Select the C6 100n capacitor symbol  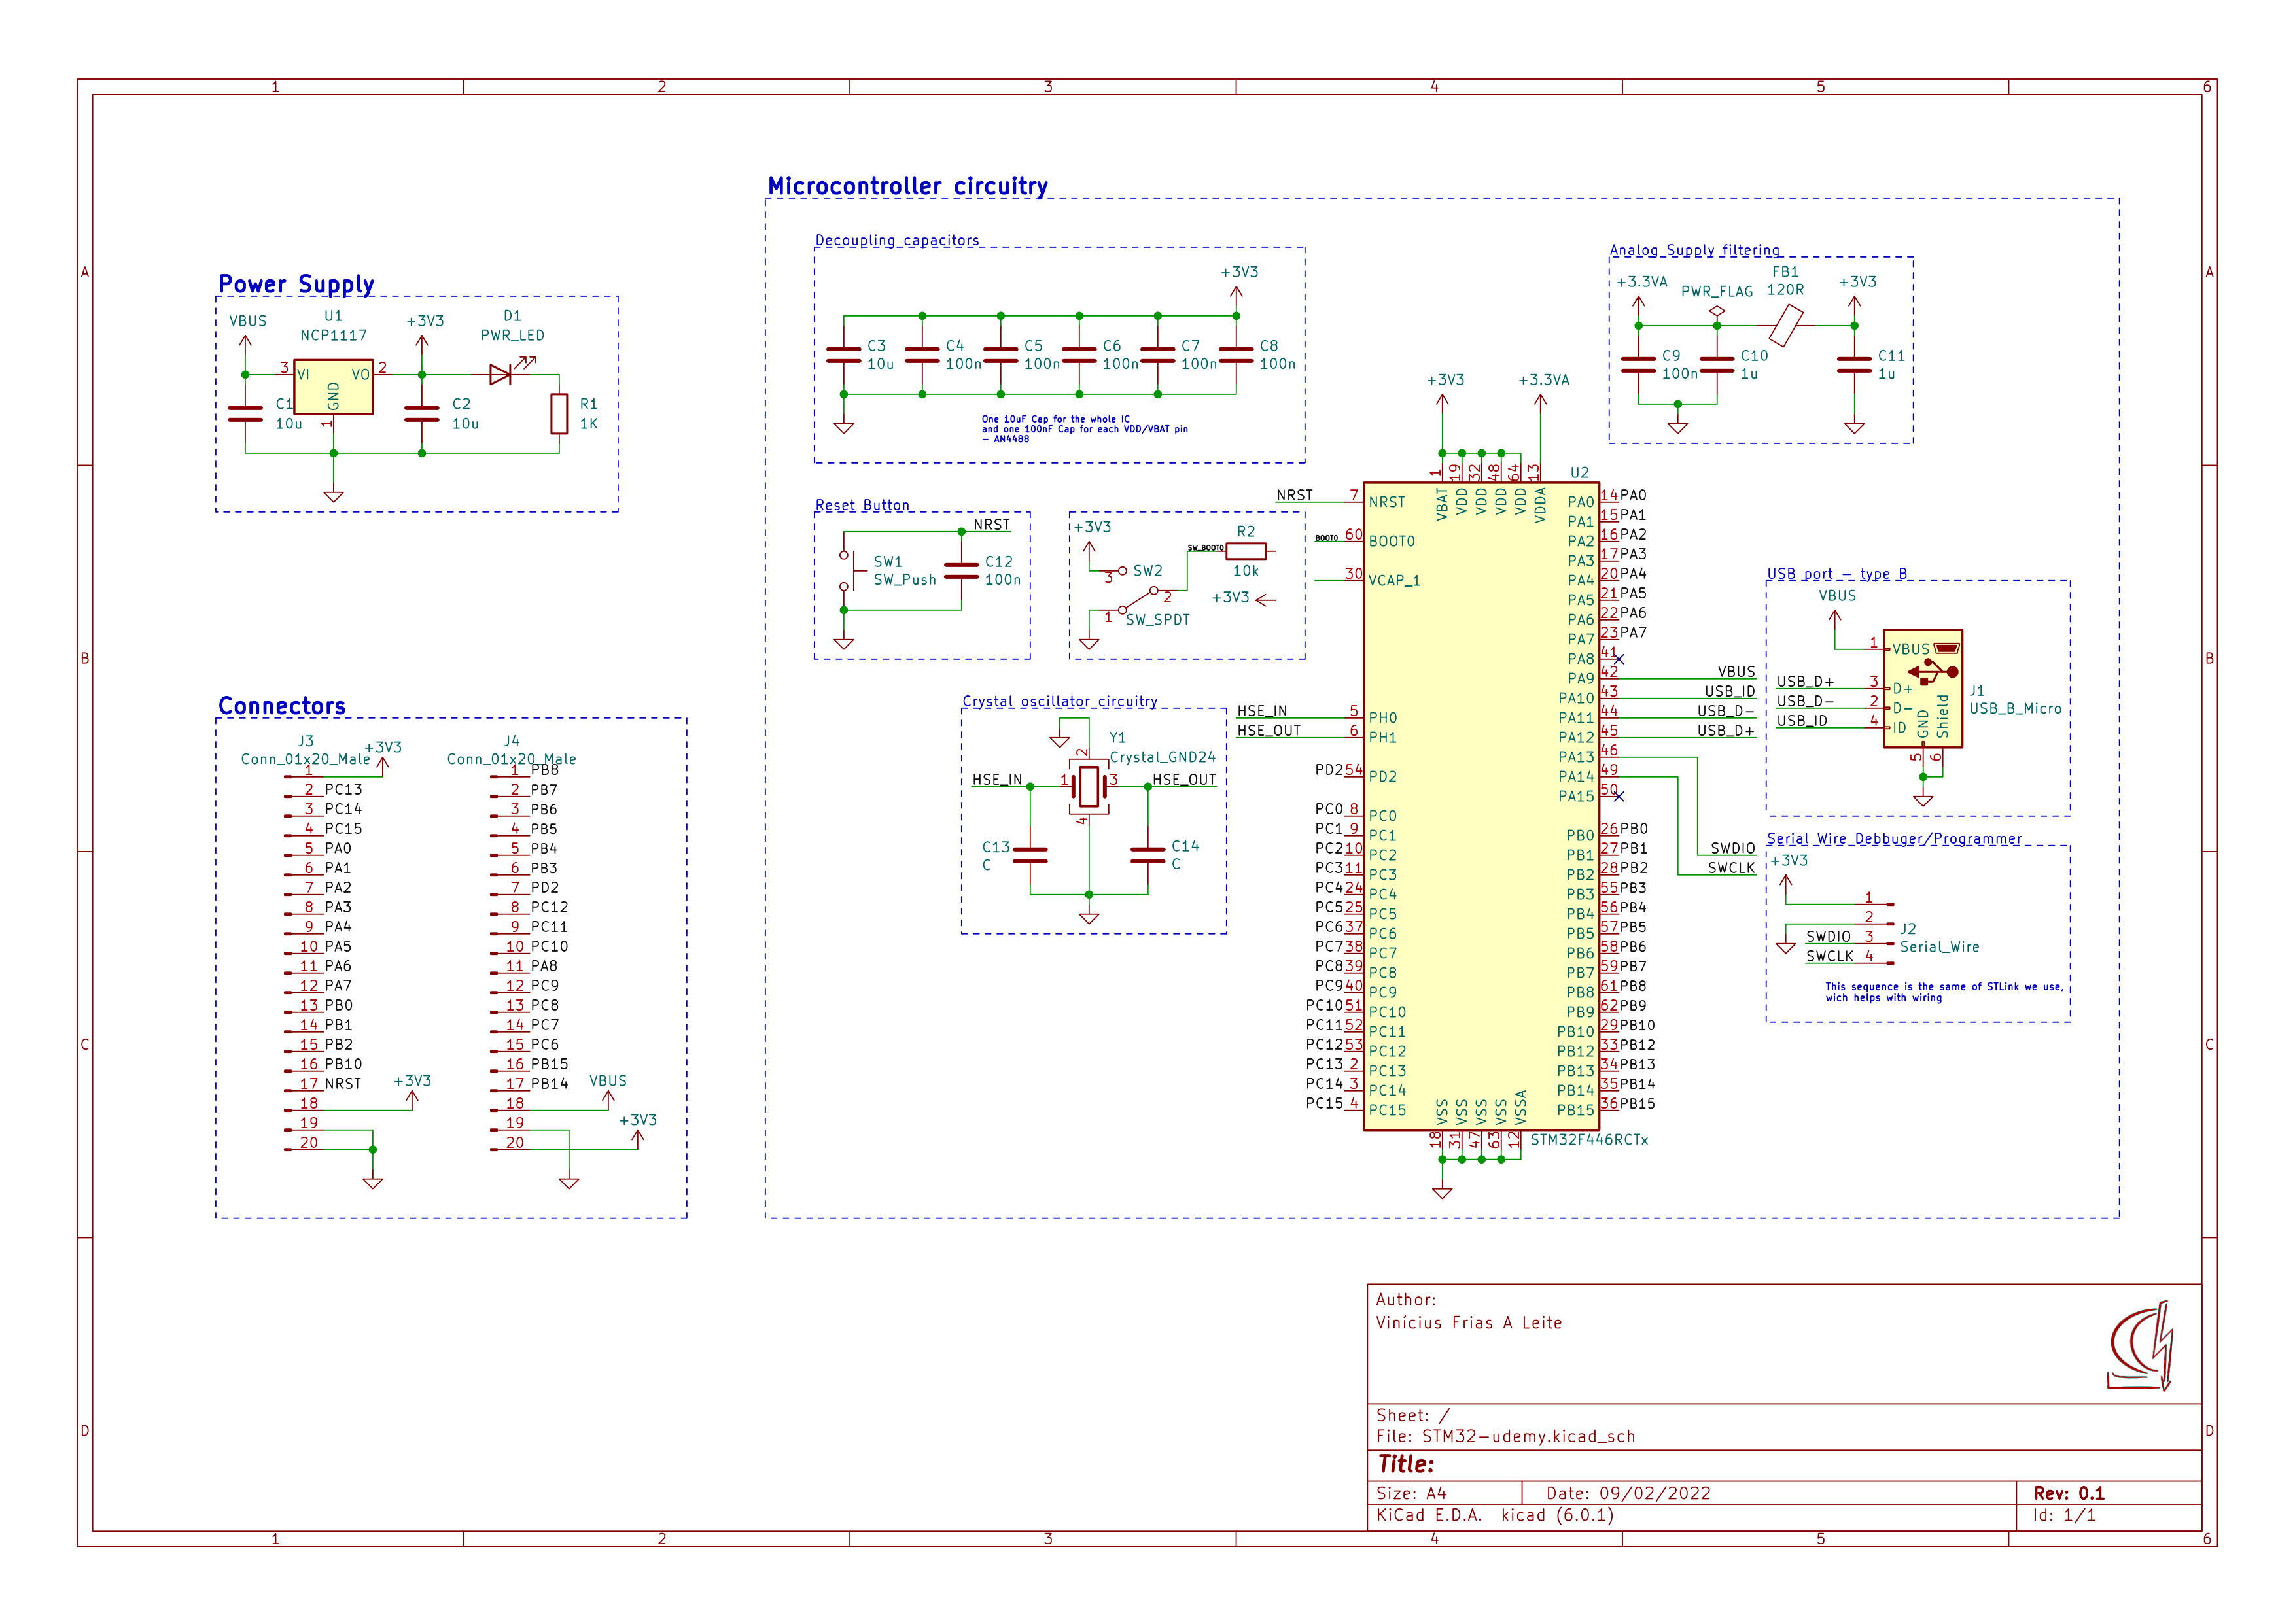[1079, 355]
